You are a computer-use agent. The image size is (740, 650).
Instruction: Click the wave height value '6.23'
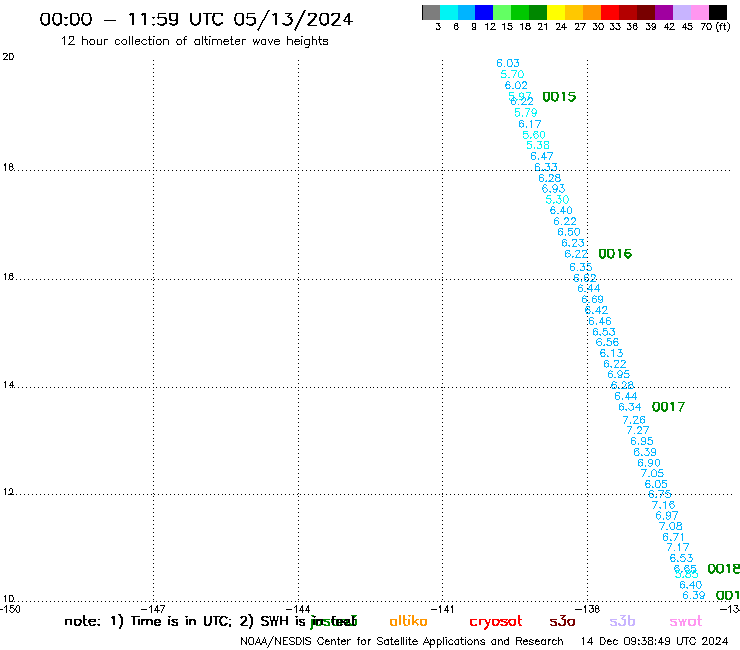click(x=573, y=243)
